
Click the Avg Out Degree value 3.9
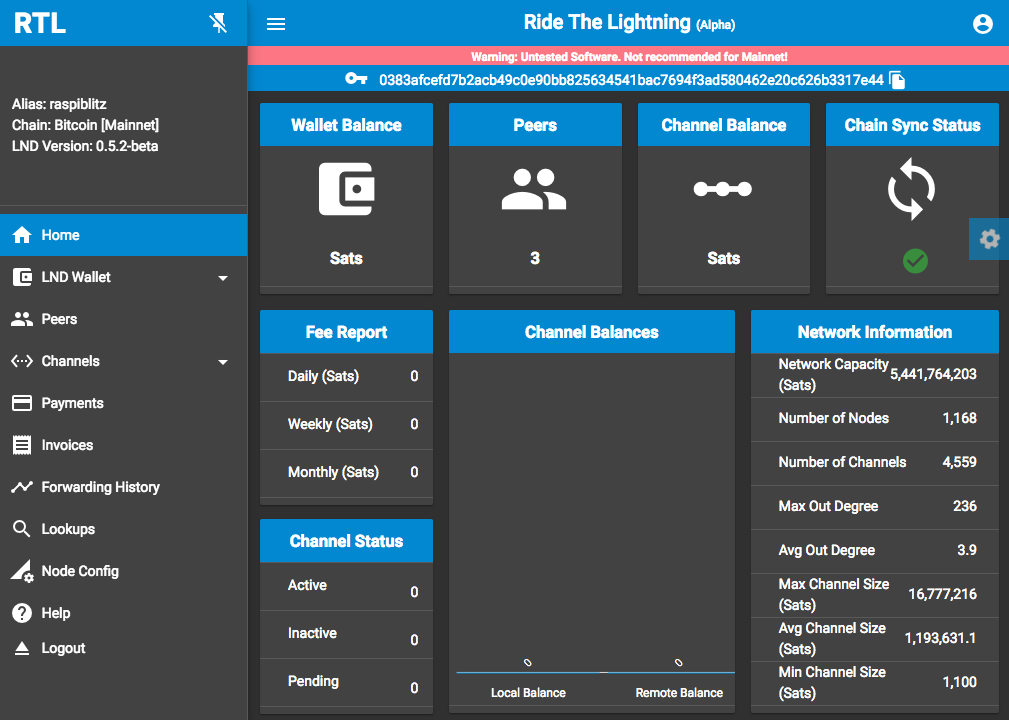tap(967, 550)
